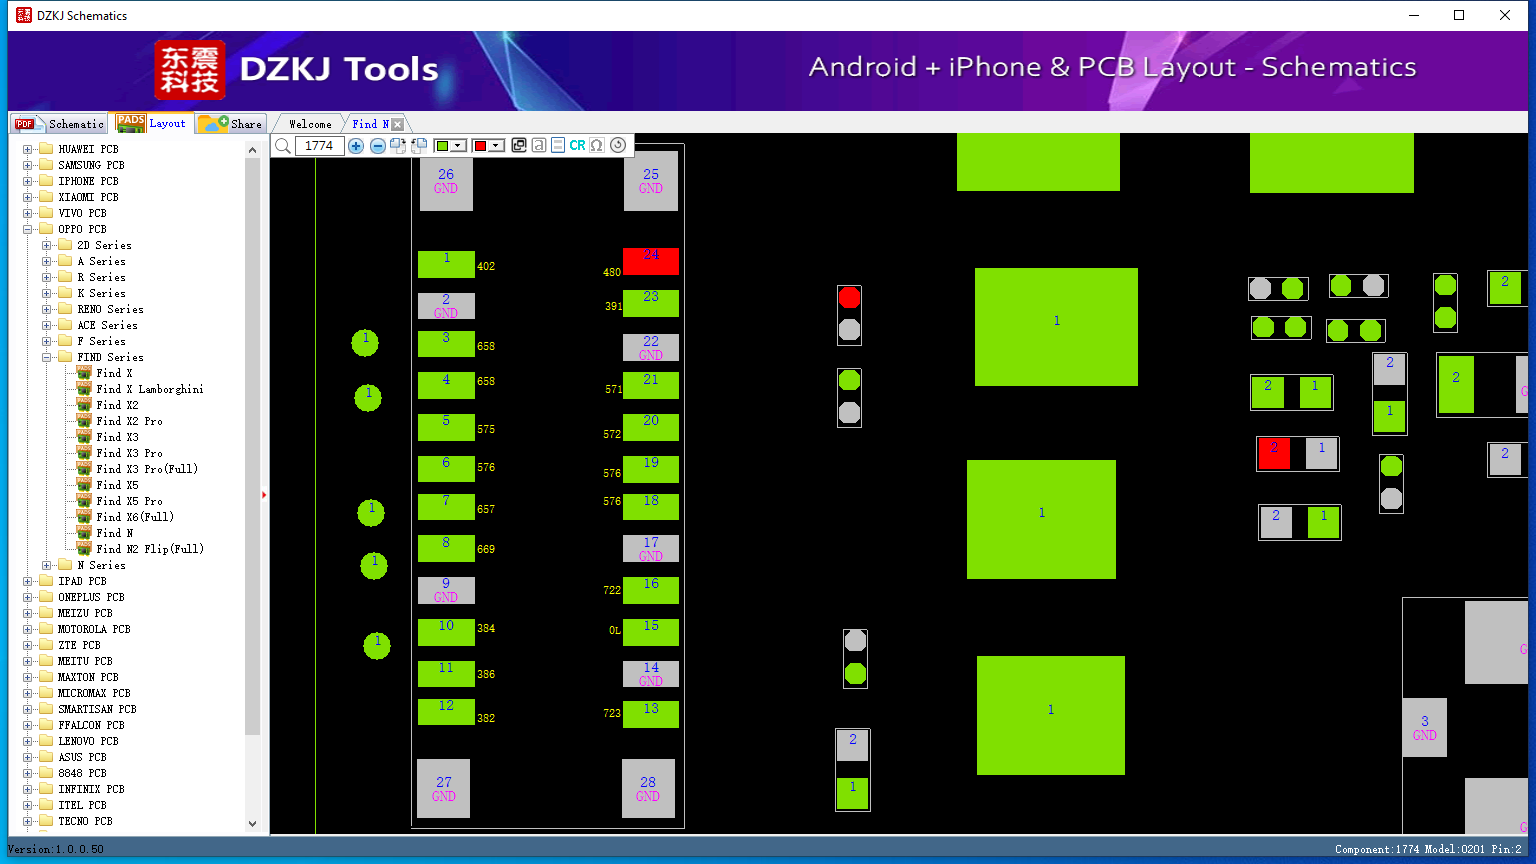Viewport: 1536px width, 864px height.
Task: Click red connector pin 24
Action: pos(651,261)
